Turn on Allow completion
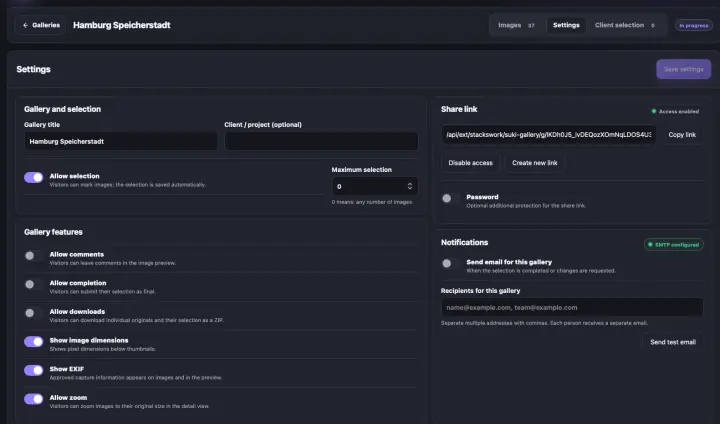This screenshot has width=720, height=424. 34,284
